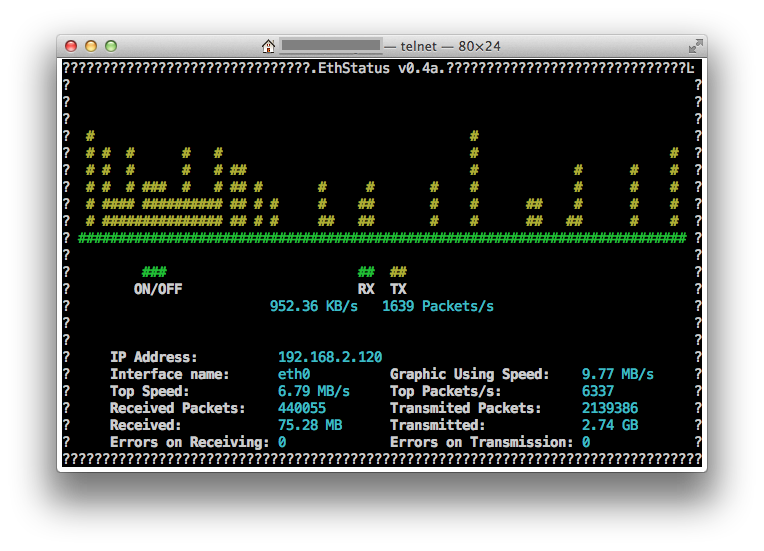Click the Top Speed value 6.79 MB/s
The height and width of the screenshot is (551, 764).
click(314, 391)
